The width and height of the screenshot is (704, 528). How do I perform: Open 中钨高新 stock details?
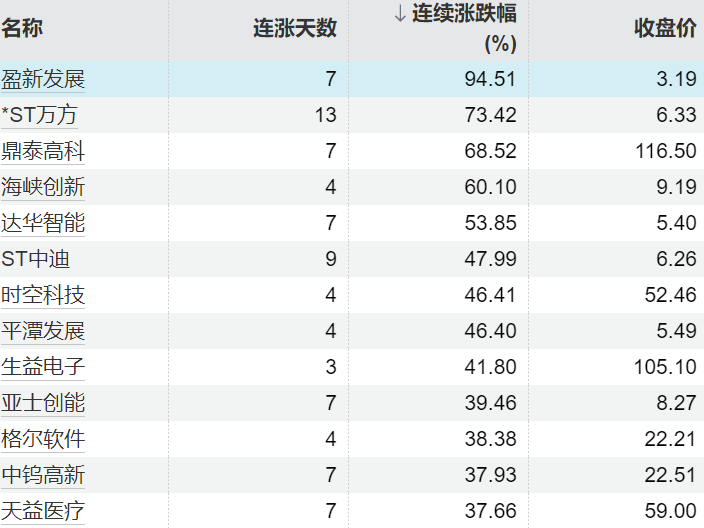click(43, 475)
